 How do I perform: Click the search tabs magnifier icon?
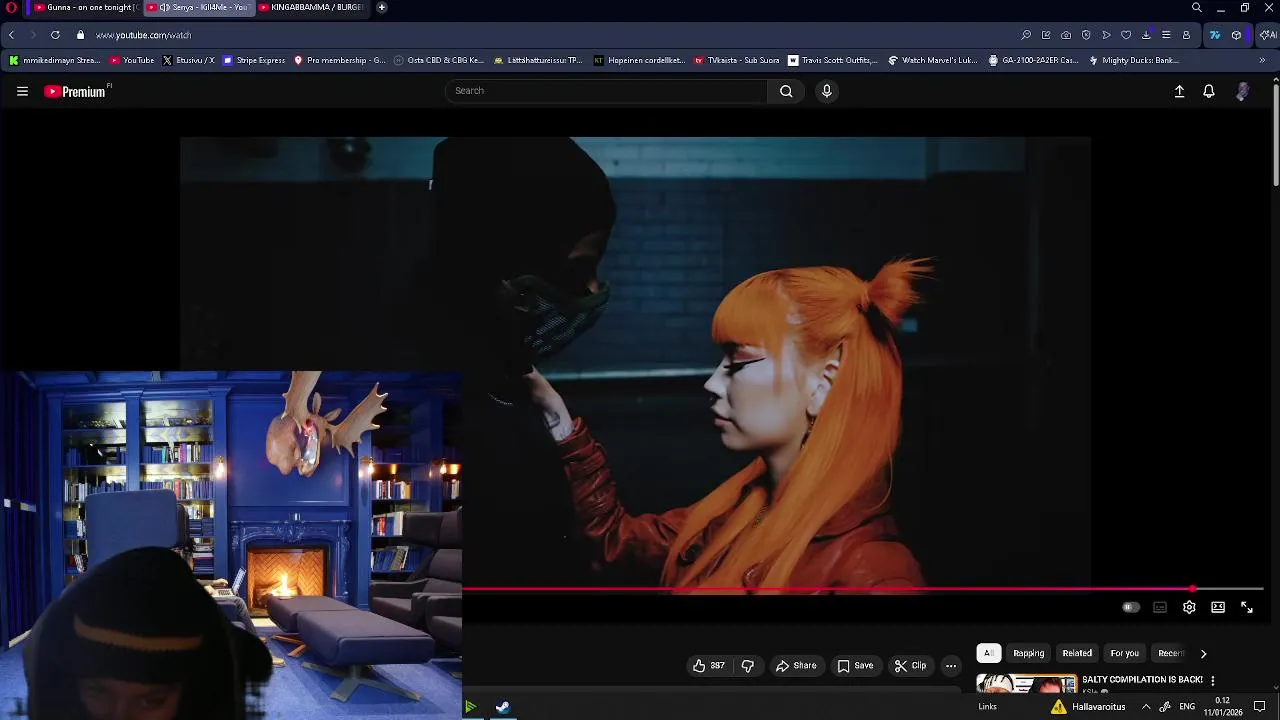tap(1196, 7)
